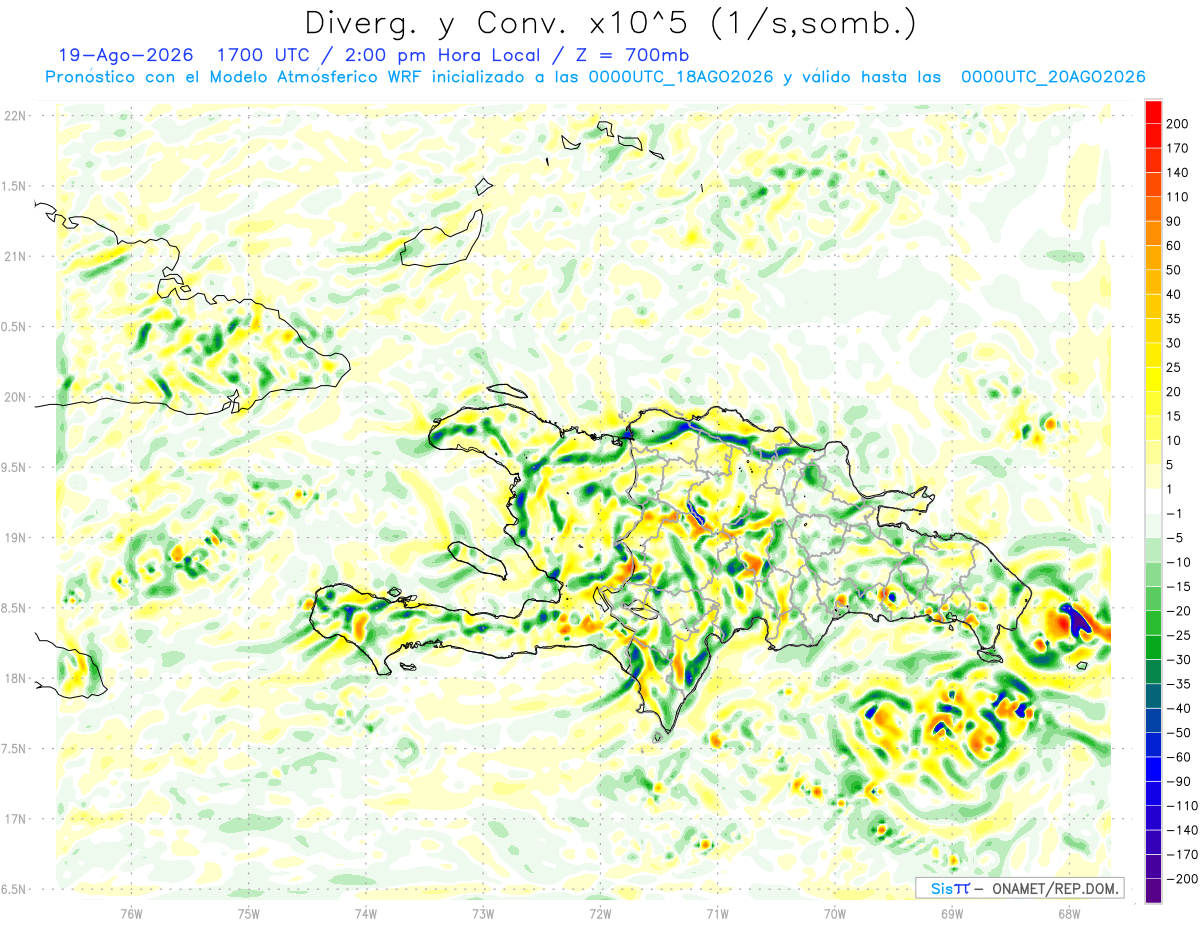Click the initialization time '0000UTC_18AGO2026'
Viewport: 1200px width, 927px height.
(x=681, y=77)
